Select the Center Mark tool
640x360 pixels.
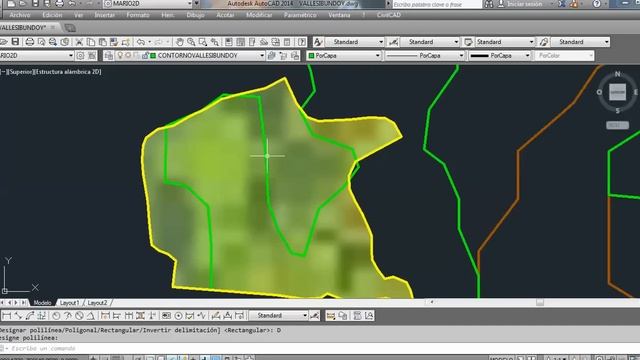178,316
